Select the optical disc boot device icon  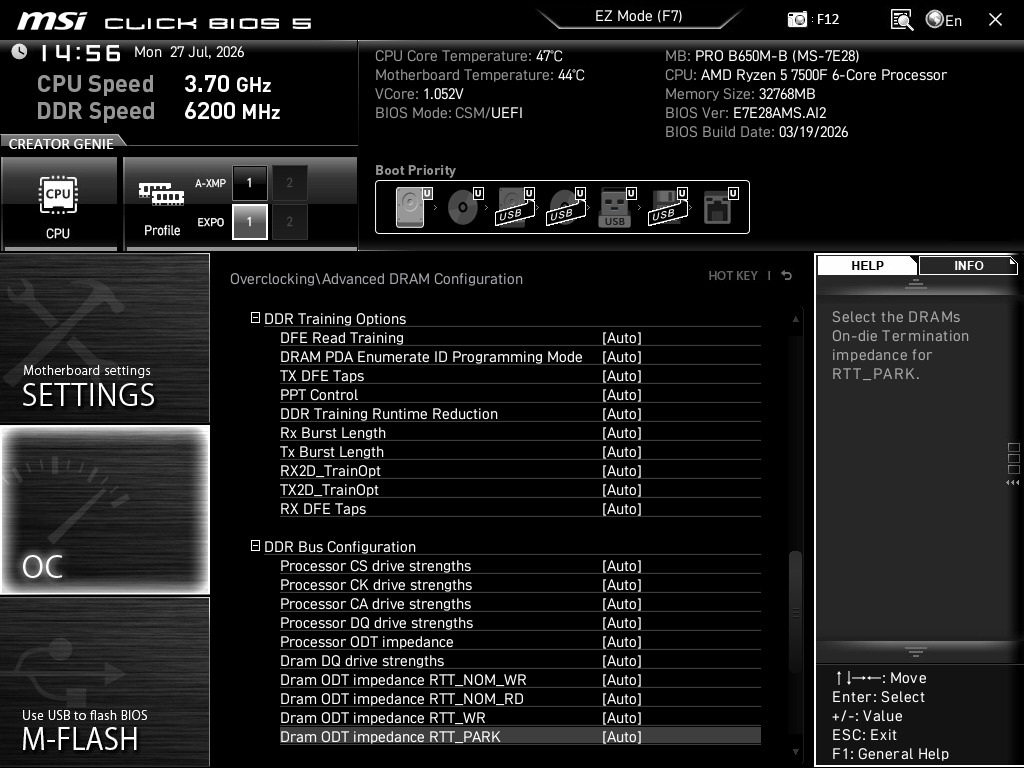coord(464,207)
